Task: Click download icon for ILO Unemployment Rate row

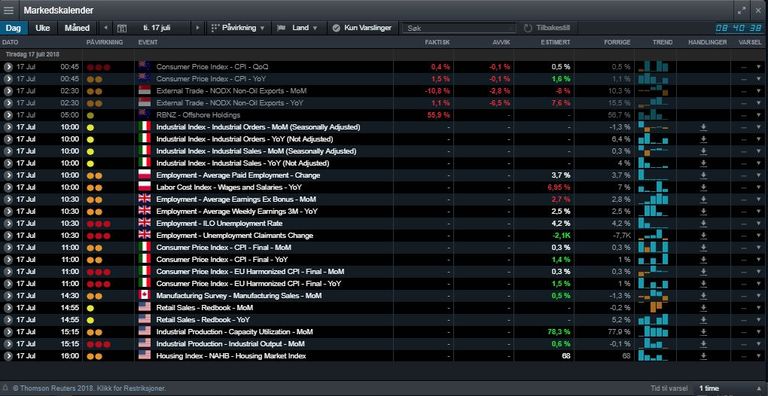Action: tap(703, 223)
